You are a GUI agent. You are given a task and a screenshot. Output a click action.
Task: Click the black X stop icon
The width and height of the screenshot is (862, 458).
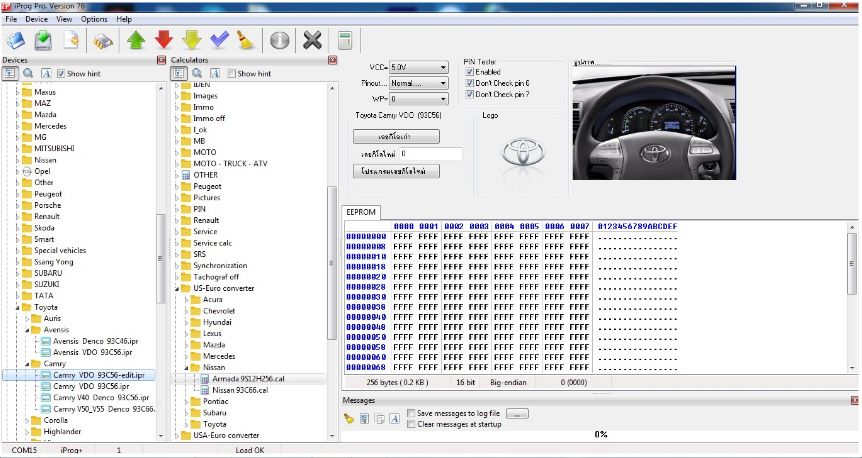click(312, 41)
